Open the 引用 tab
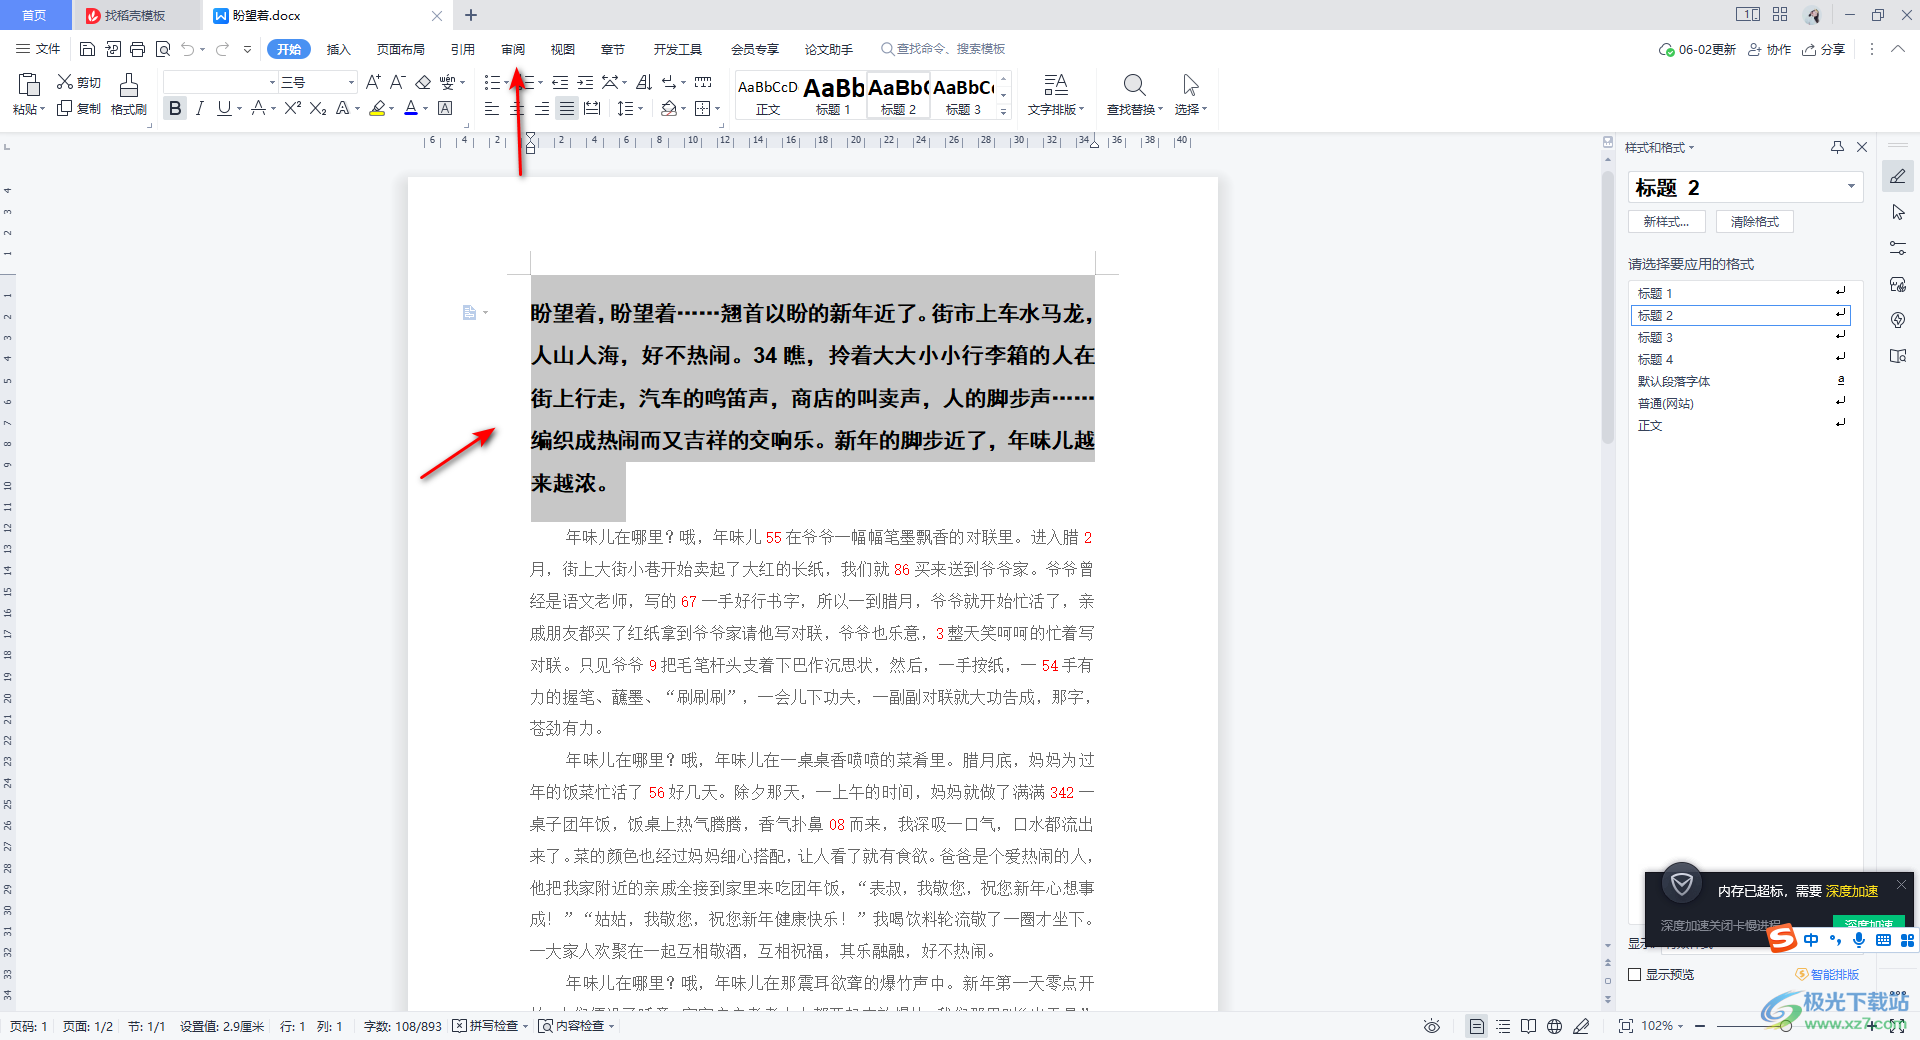 [x=462, y=49]
